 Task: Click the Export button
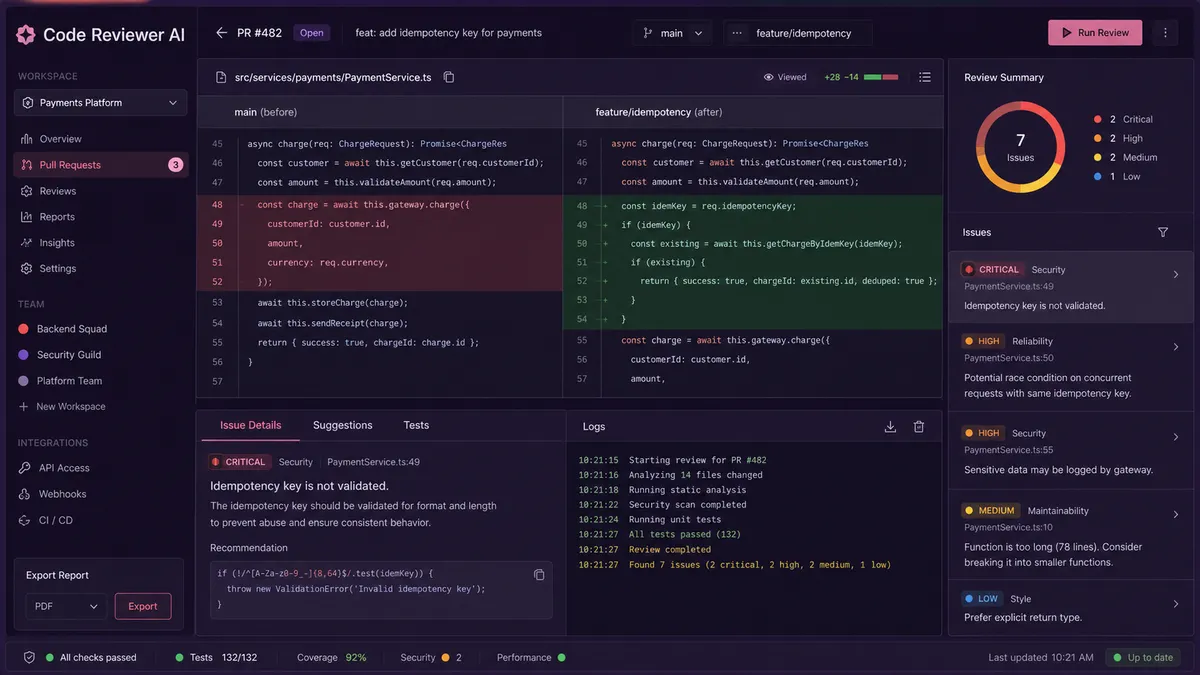(143, 606)
